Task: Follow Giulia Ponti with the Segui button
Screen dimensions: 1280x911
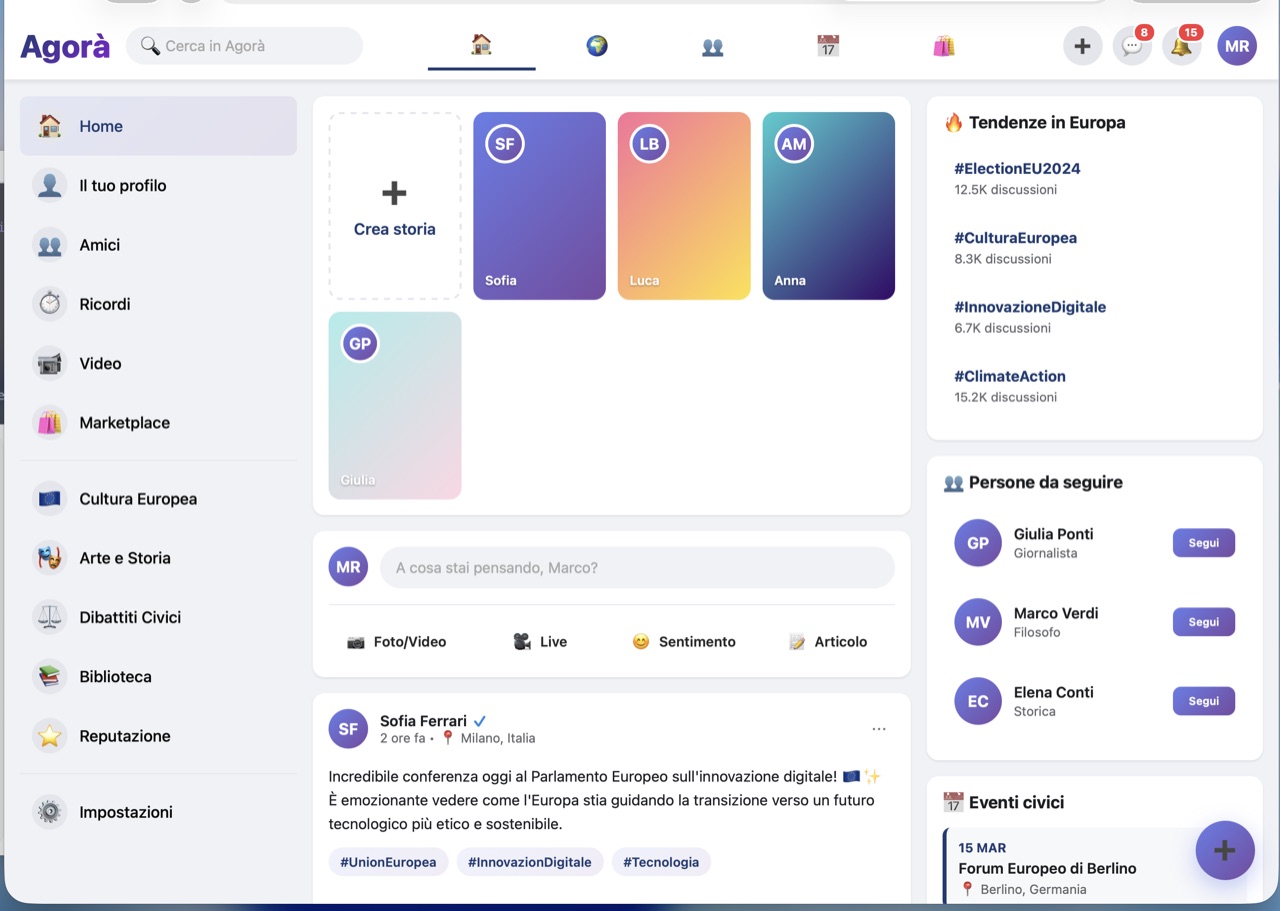Action: coord(1204,543)
